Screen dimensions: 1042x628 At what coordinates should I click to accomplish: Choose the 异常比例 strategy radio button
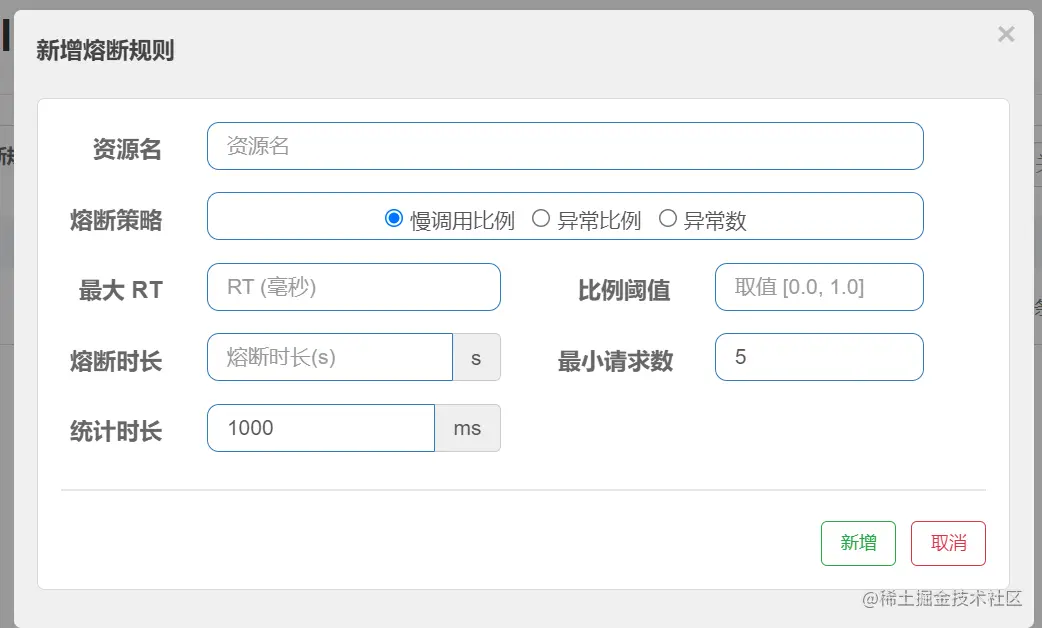point(541,219)
